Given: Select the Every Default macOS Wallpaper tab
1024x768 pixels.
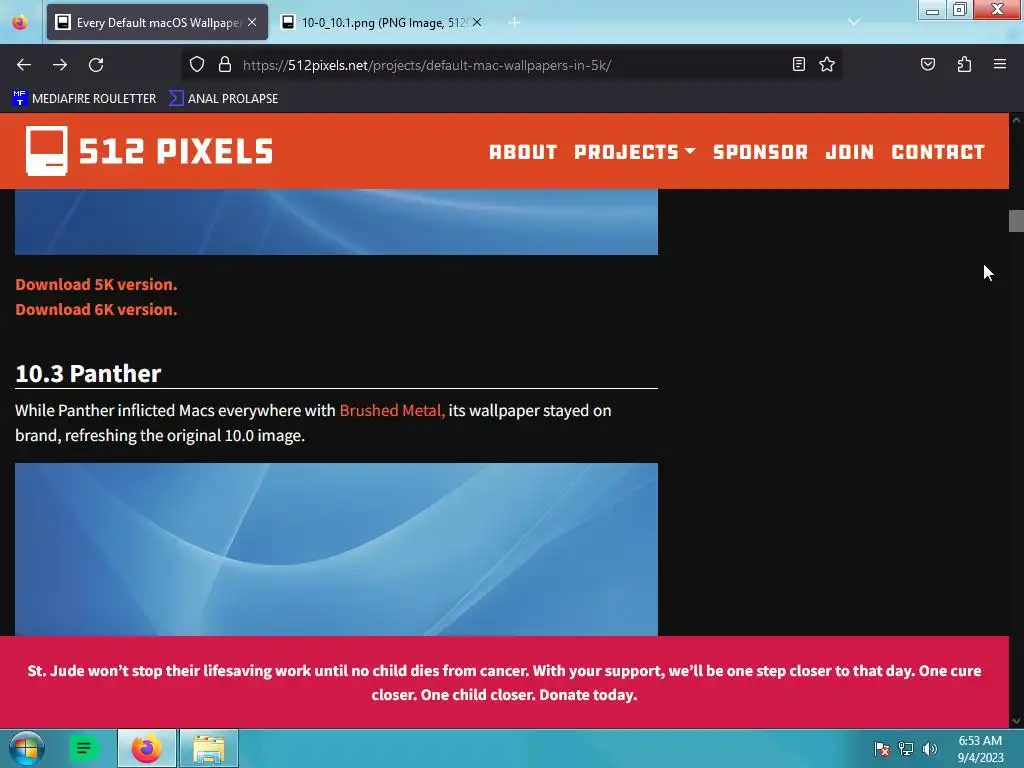Looking at the screenshot, I should [157, 22].
